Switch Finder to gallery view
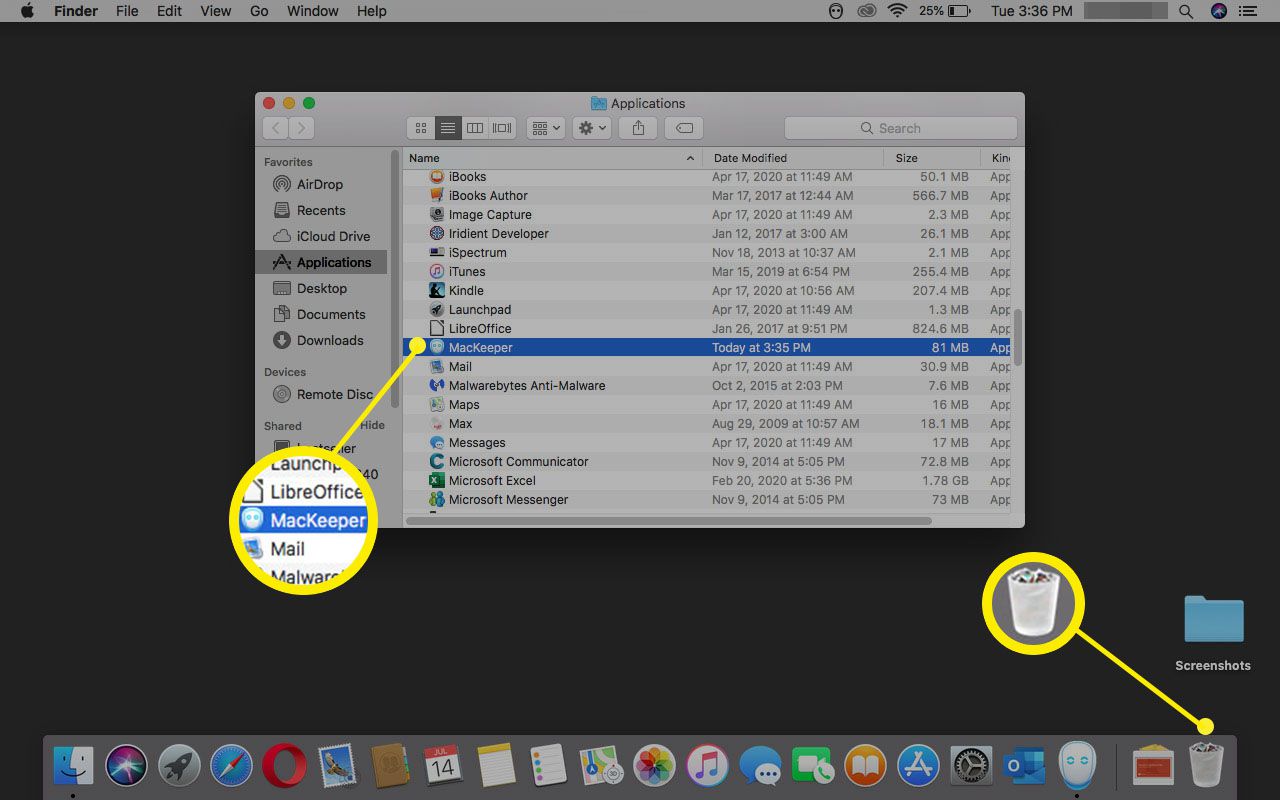 tap(502, 128)
